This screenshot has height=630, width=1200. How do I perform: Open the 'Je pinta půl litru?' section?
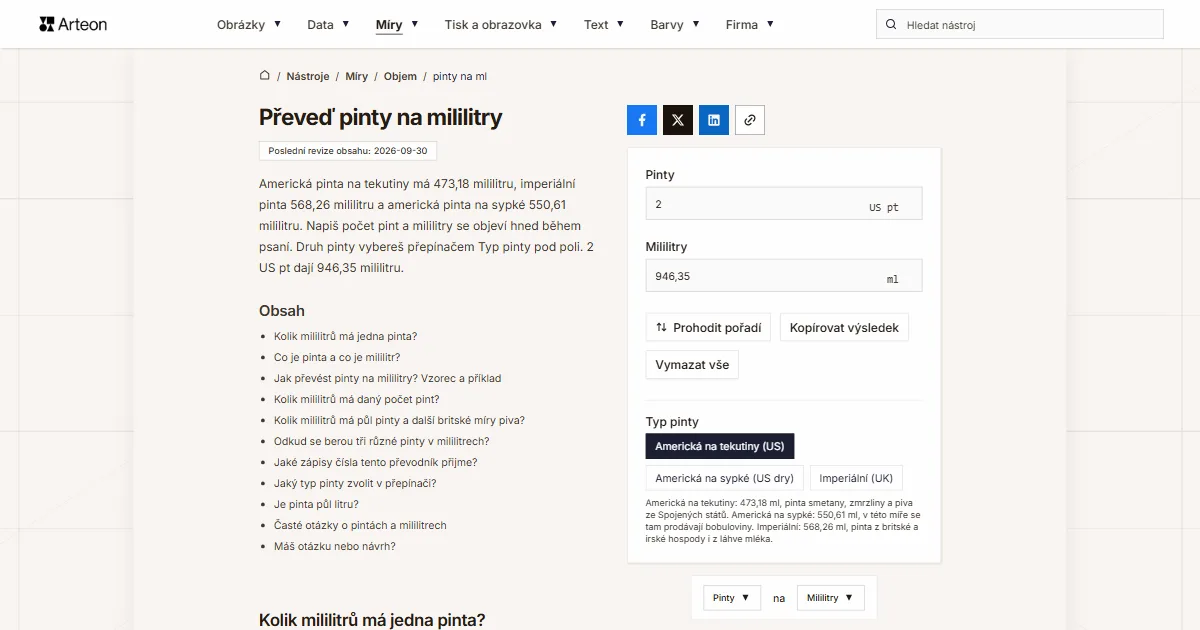(316, 504)
